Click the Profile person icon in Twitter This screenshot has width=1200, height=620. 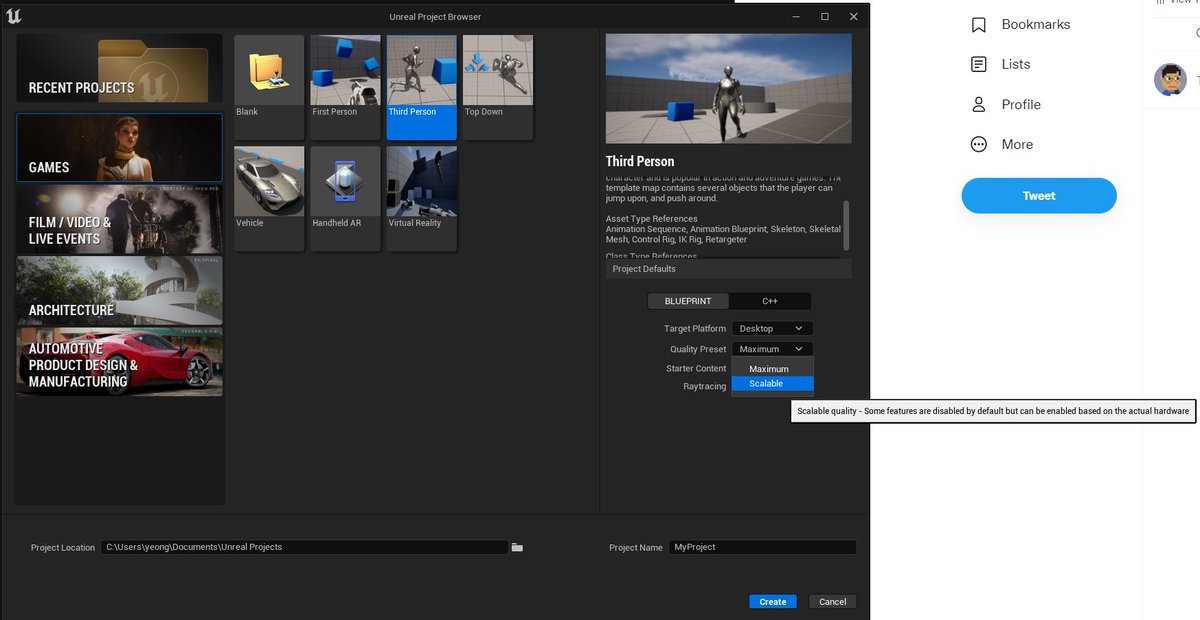[x=979, y=104]
